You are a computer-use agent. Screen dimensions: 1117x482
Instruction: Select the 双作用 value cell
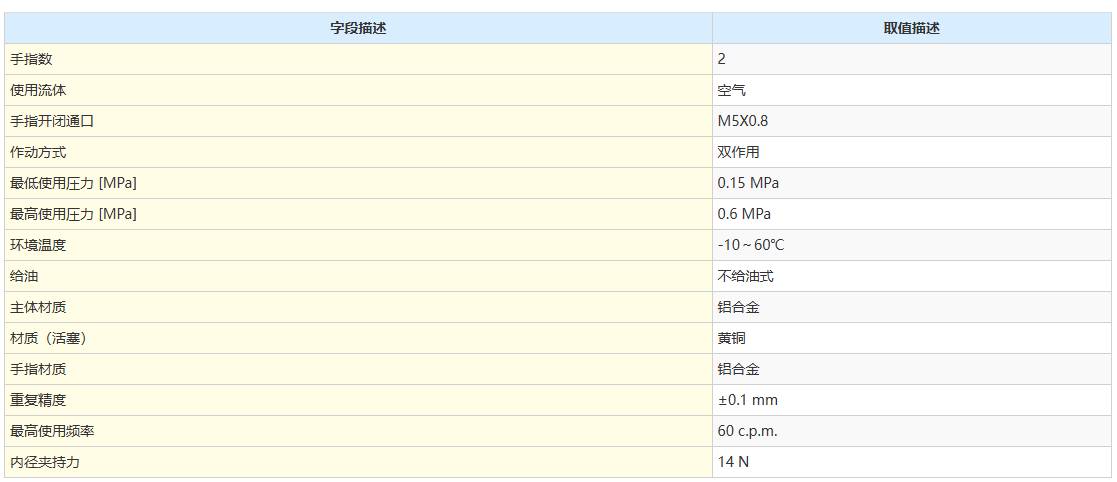738,152
